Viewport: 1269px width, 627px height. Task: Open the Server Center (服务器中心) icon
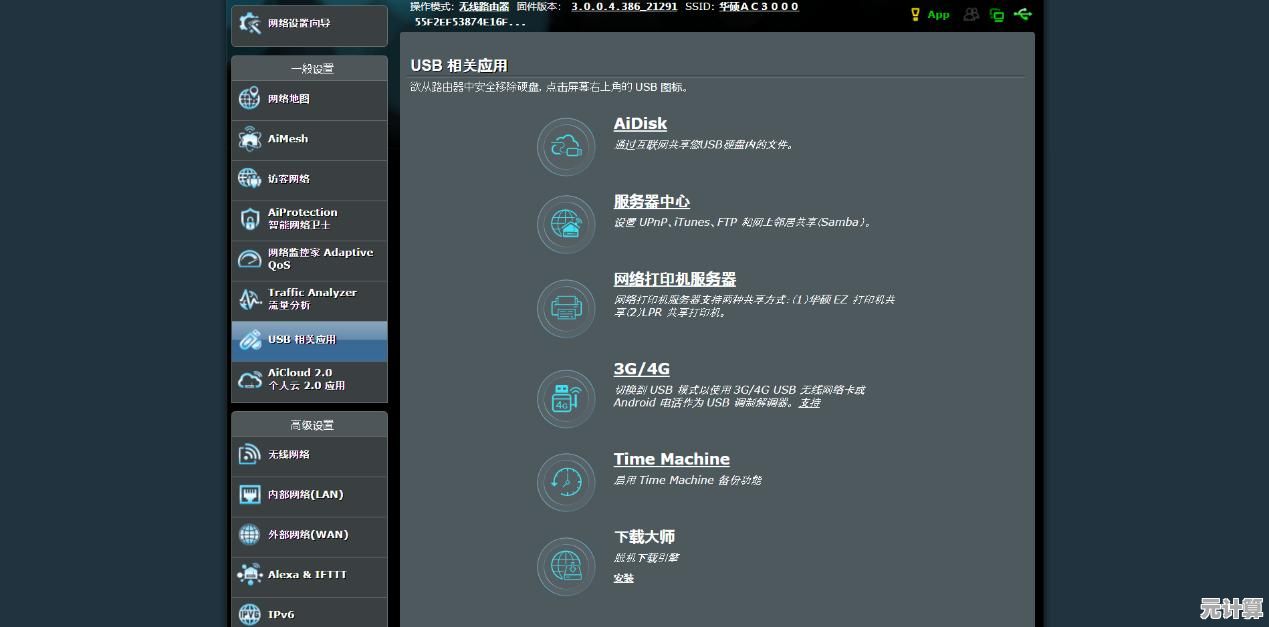pyautogui.click(x=566, y=224)
